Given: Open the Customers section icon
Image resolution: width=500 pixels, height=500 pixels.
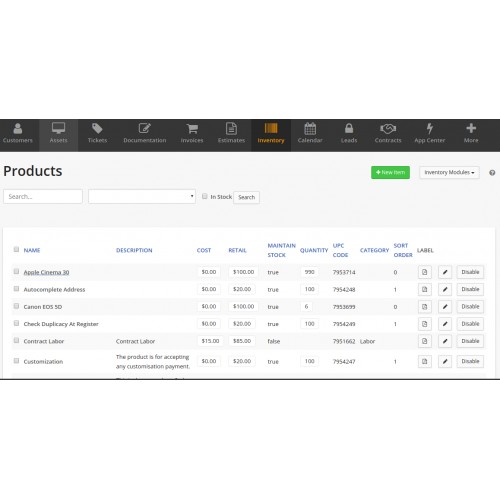Looking at the screenshot, I should pyautogui.click(x=18, y=128).
